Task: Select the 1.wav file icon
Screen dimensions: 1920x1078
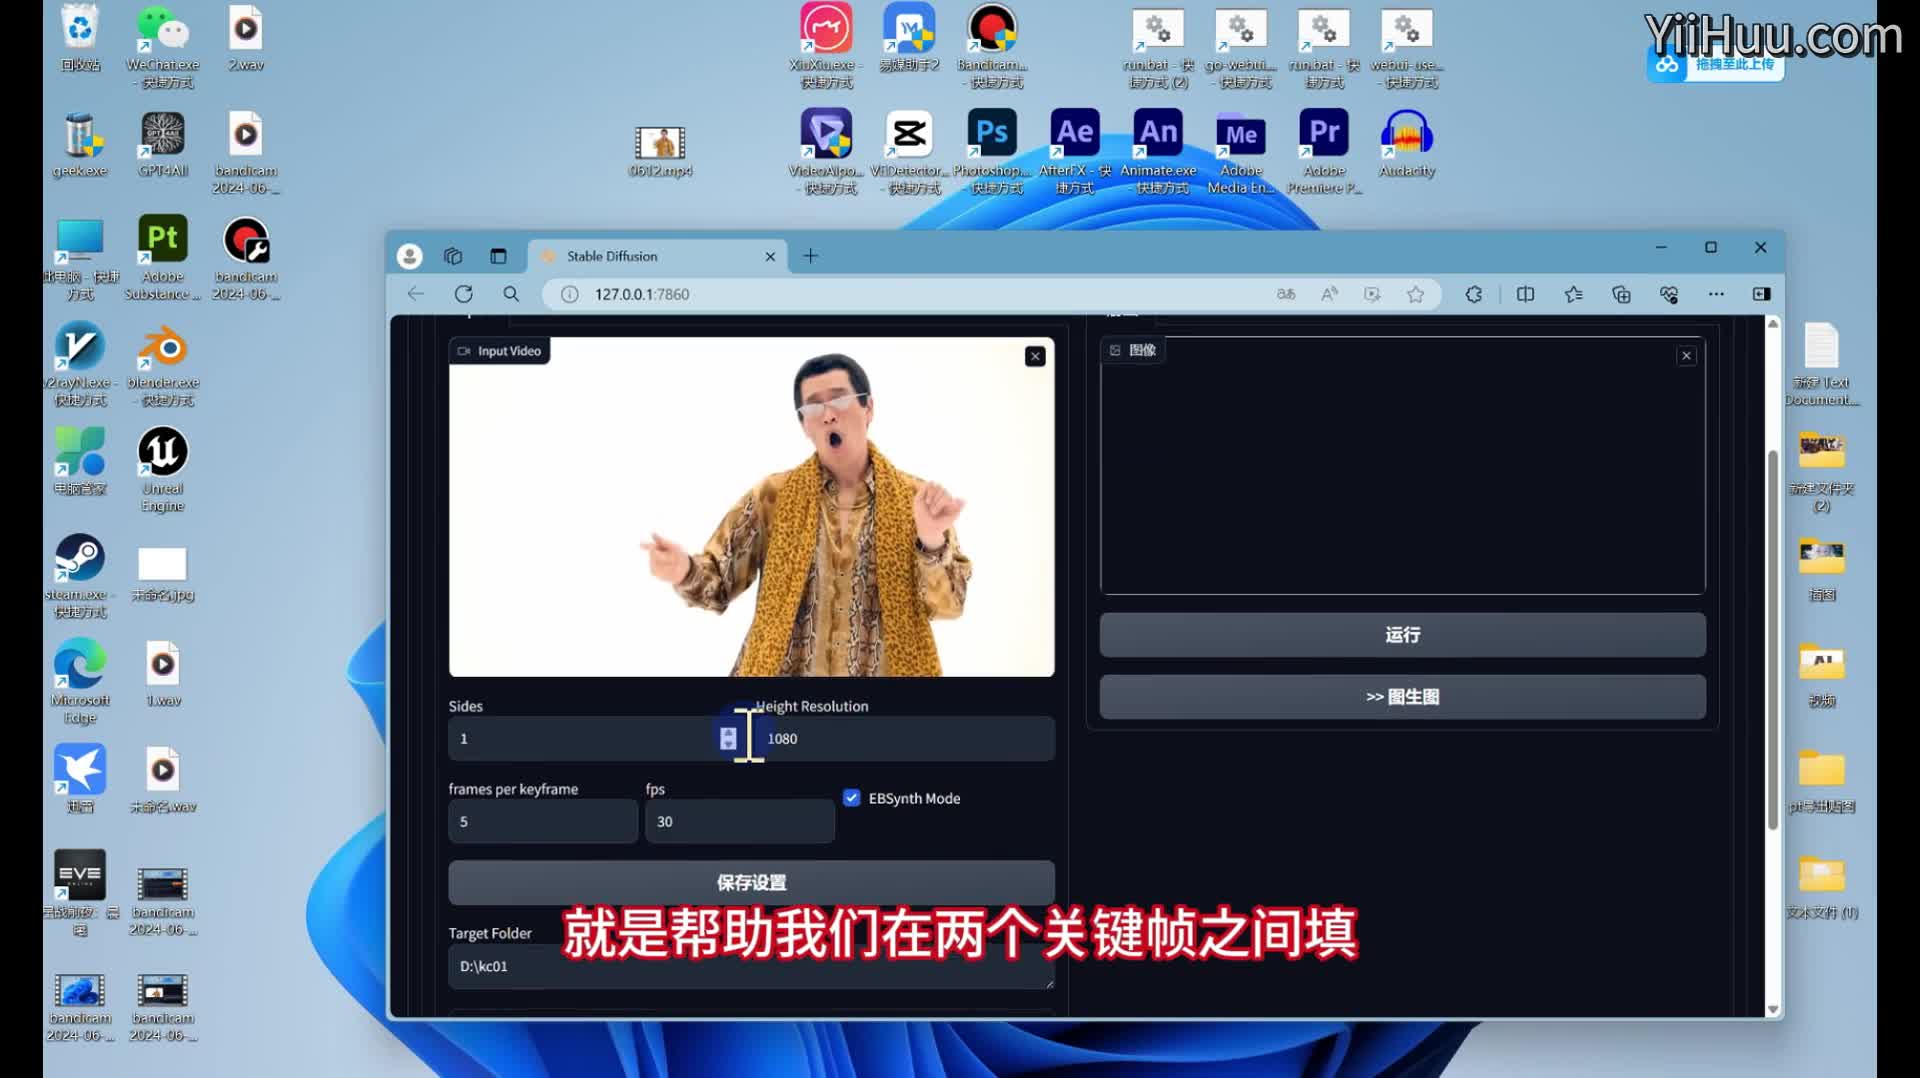Action: click(163, 675)
